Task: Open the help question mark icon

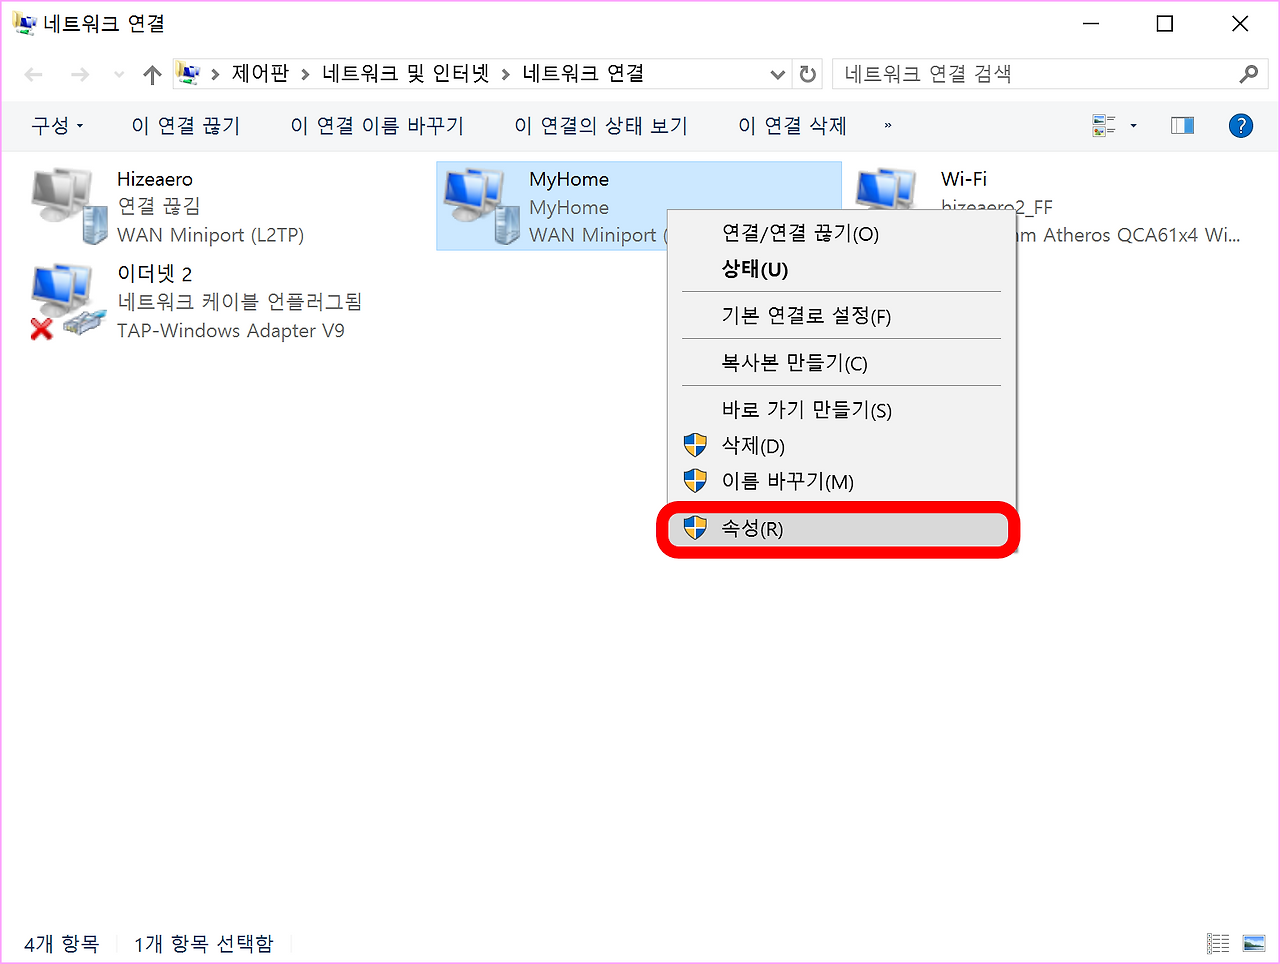Action: coord(1241,125)
